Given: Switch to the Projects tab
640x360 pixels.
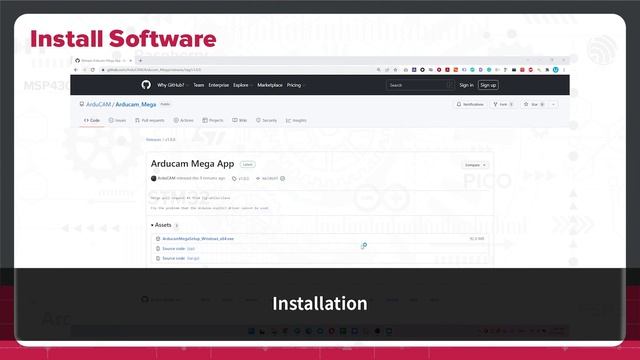Looking at the screenshot, I should coord(213,120).
